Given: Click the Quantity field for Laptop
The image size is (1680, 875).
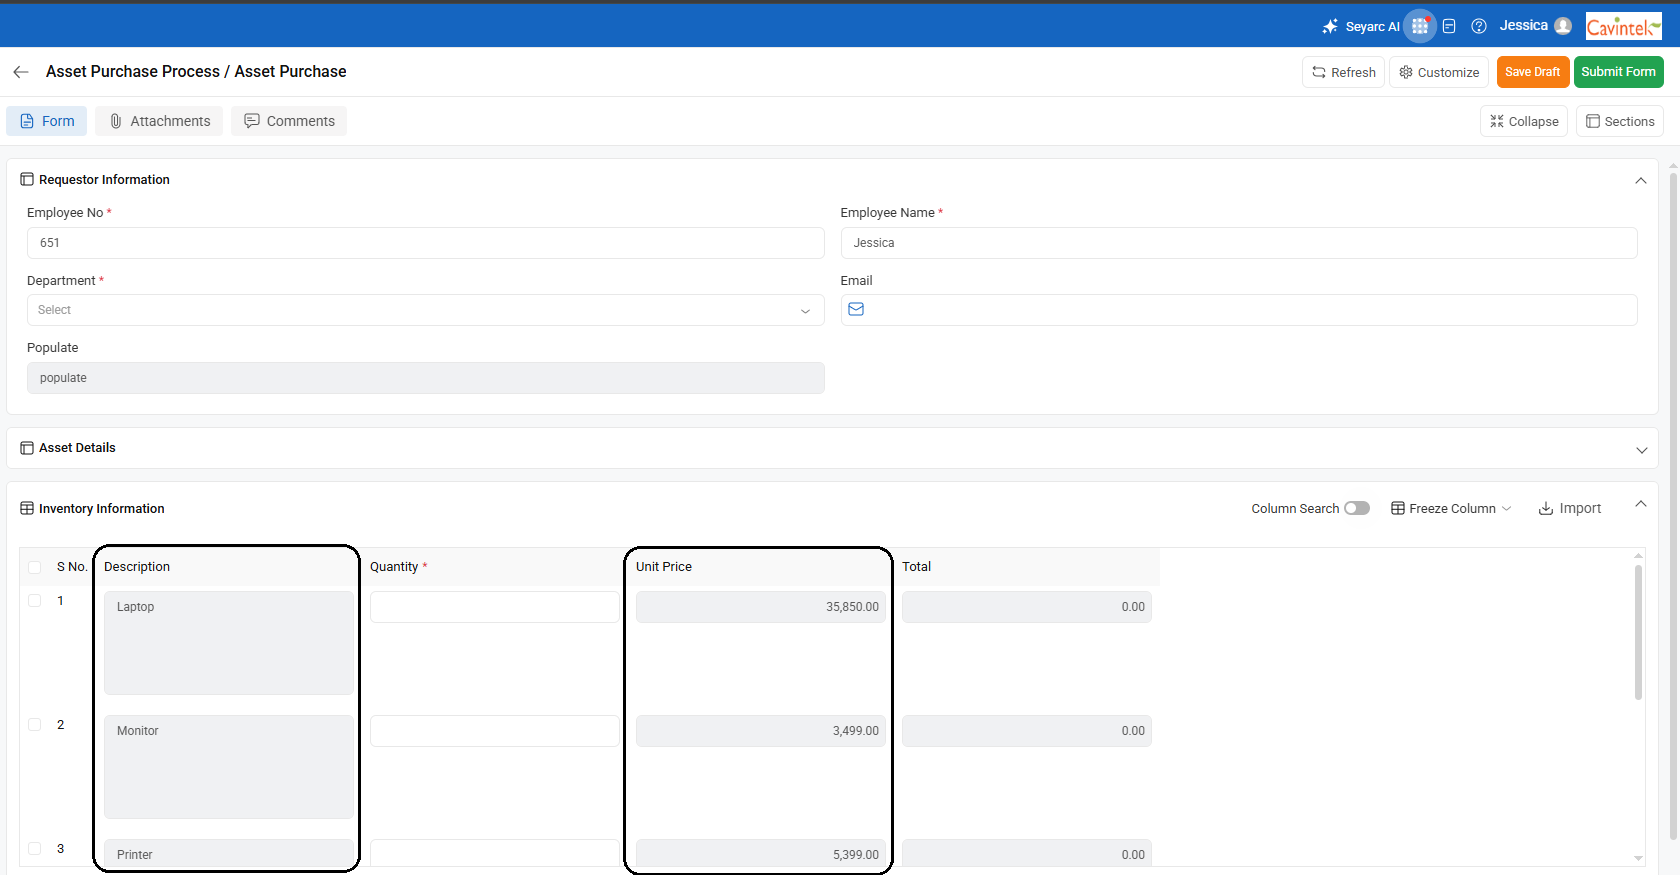Looking at the screenshot, I should click(x=494, y=607).
